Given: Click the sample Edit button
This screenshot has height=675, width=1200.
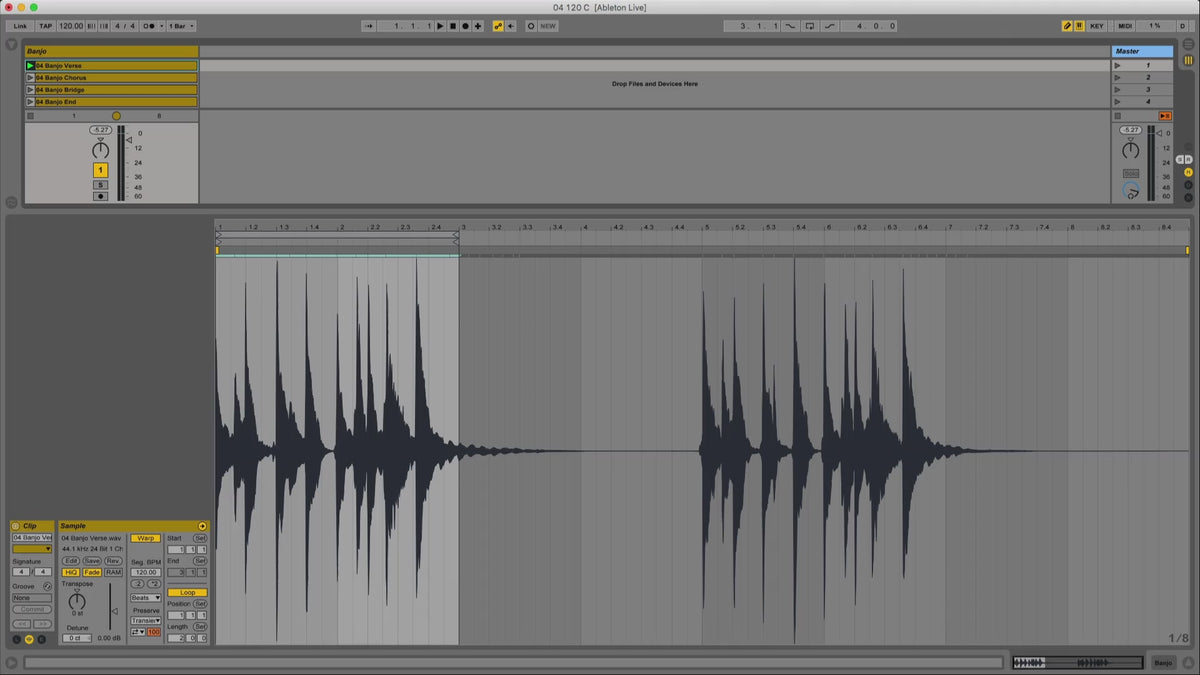Looking at the screenshot, I should click(x=71, y=561).
